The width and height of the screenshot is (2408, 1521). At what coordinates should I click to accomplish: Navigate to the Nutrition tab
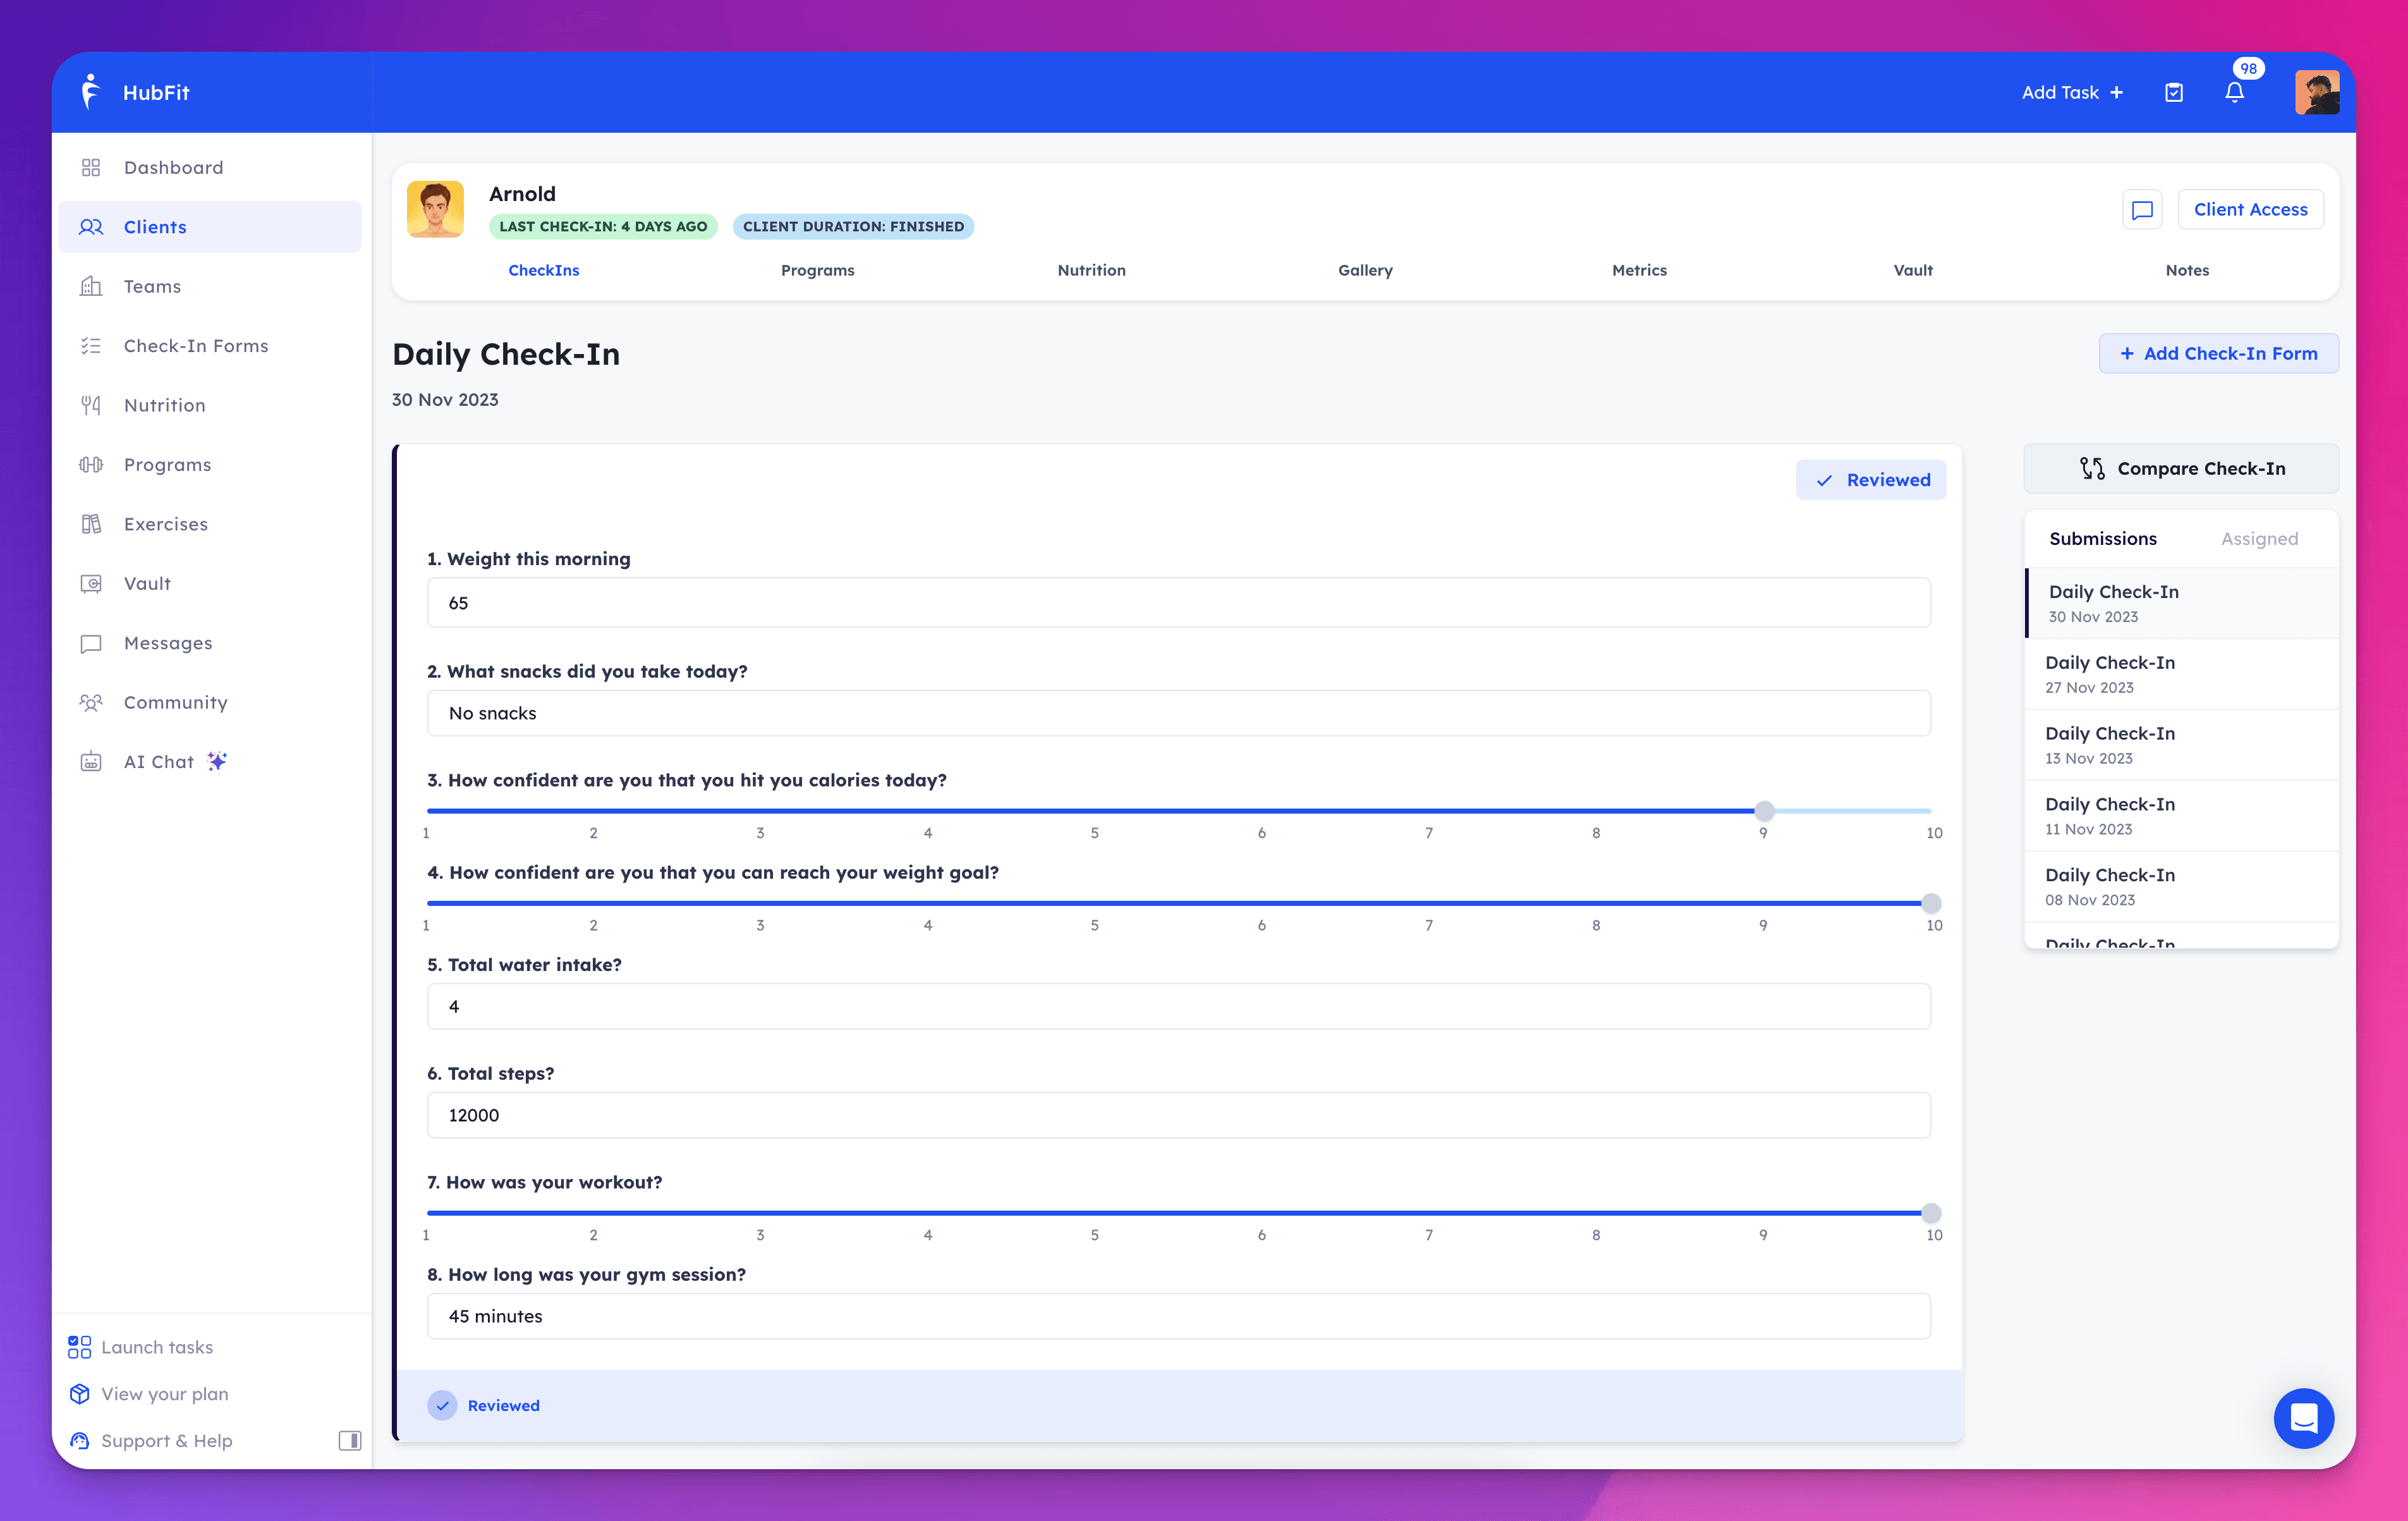1090,270
